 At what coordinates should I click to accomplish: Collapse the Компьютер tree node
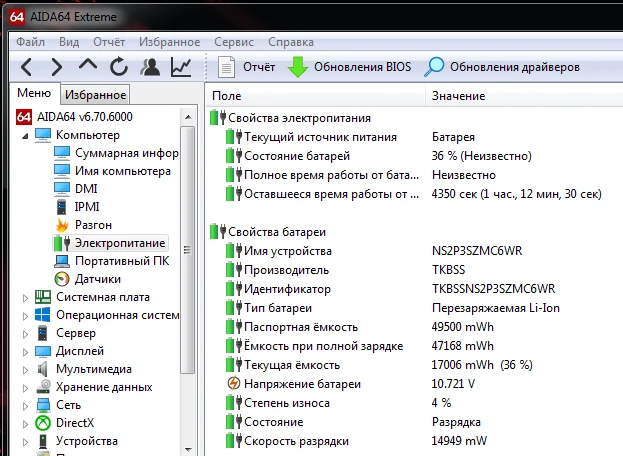pyautogui.click(x=25, y=136)
